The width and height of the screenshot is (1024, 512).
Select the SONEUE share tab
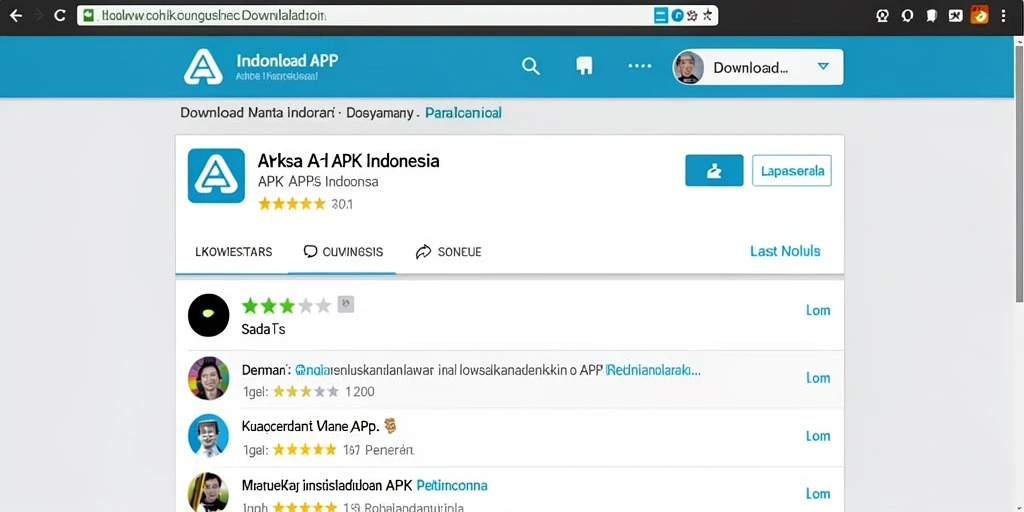(x=449, y=252)
